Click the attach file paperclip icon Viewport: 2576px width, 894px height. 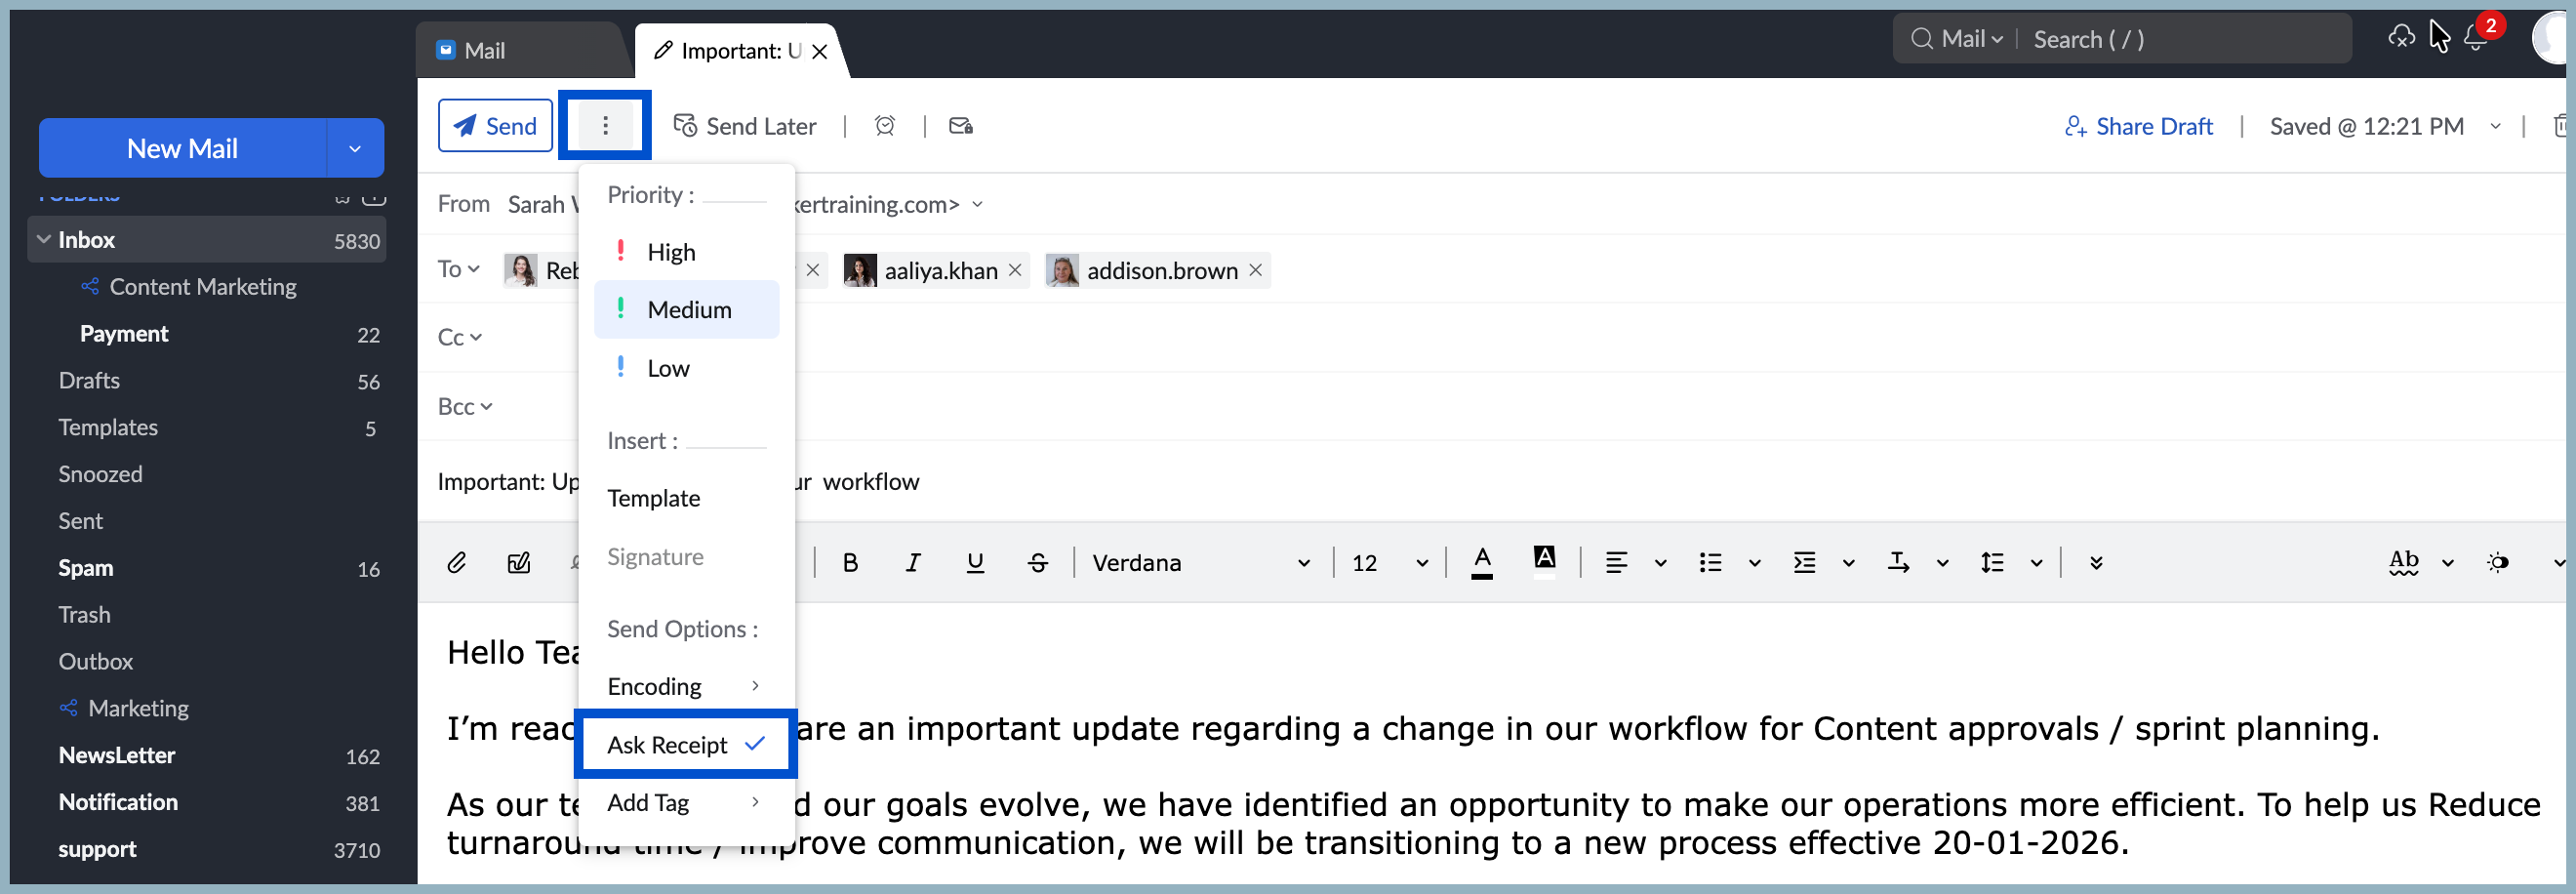coord(456,563)
